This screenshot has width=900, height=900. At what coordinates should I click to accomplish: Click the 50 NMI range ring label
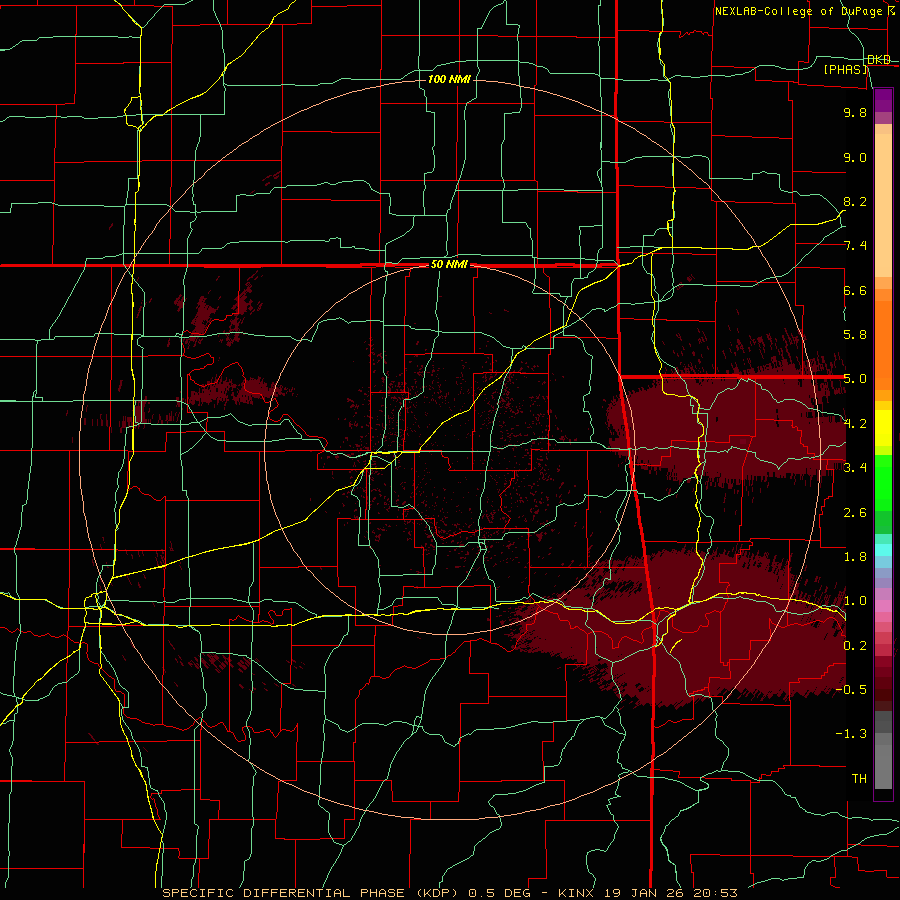click(449, 265)
